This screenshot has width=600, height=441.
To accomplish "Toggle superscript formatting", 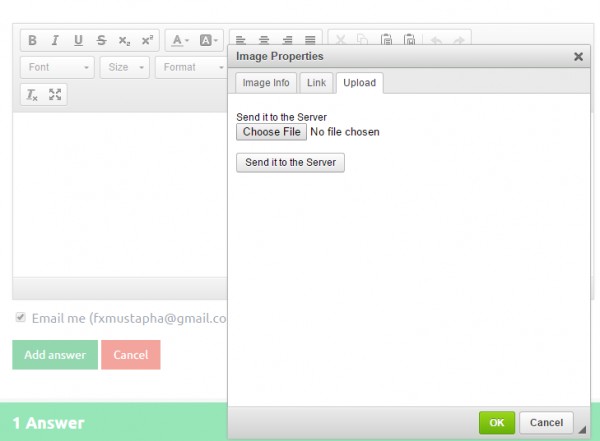I will click(x=147, y=41).
